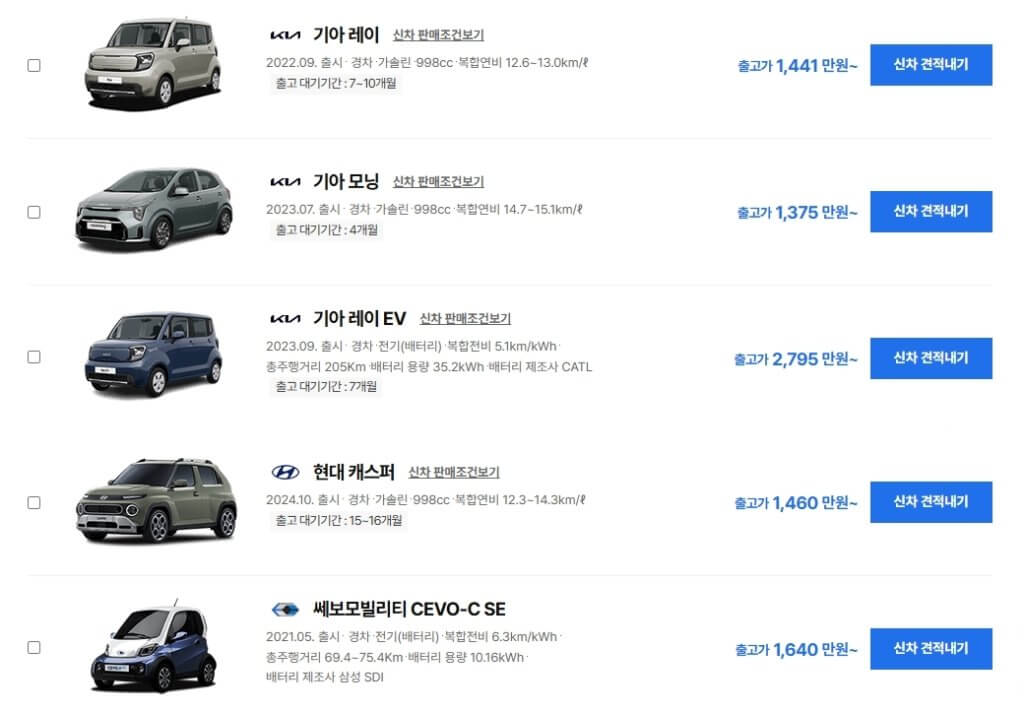Tick the checkbox for 기아 레이 EV

(34, 357)
